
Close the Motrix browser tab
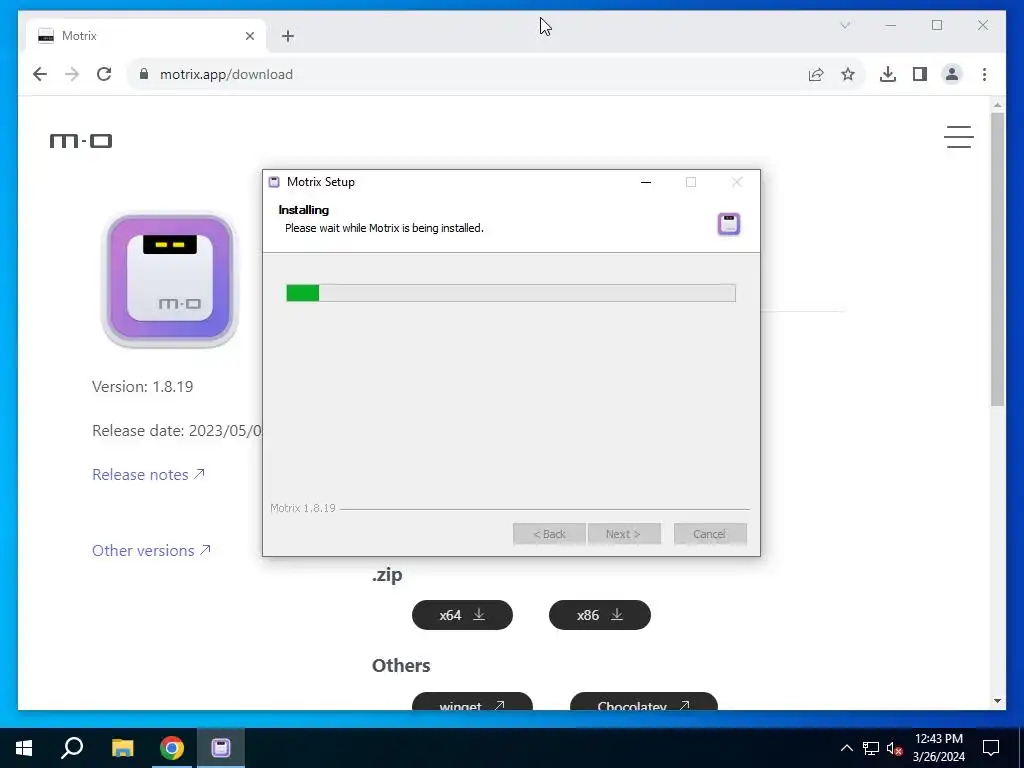pos(249,36)
